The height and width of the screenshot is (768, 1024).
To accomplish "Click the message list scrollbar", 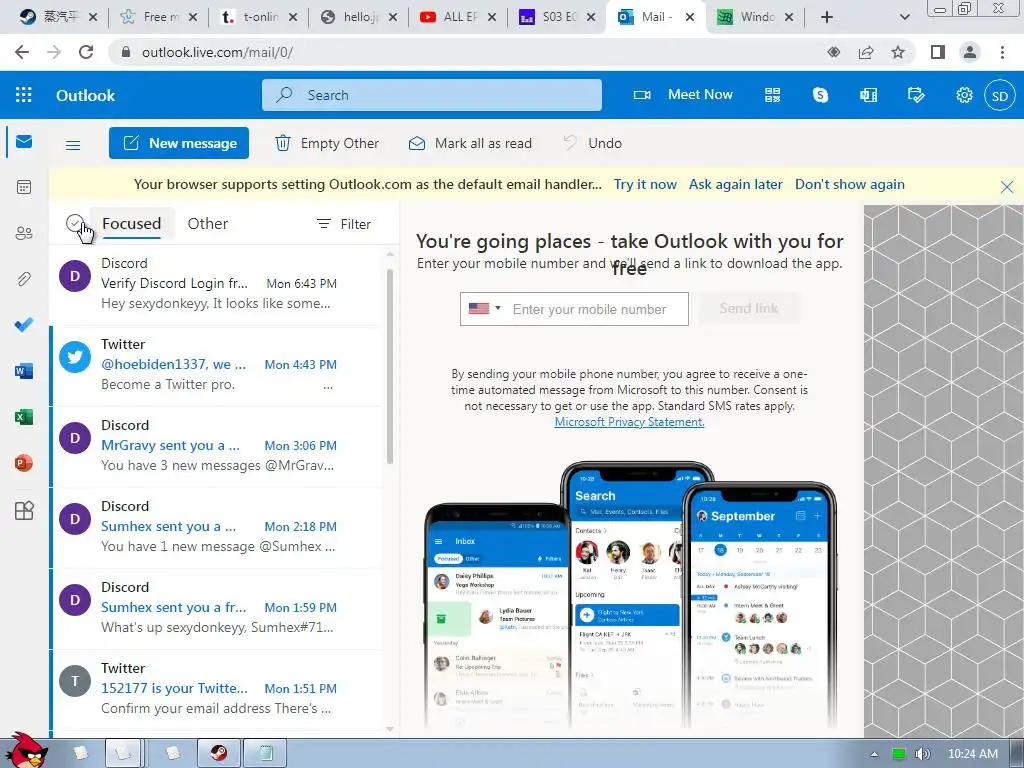I will (x=390, y=366).
